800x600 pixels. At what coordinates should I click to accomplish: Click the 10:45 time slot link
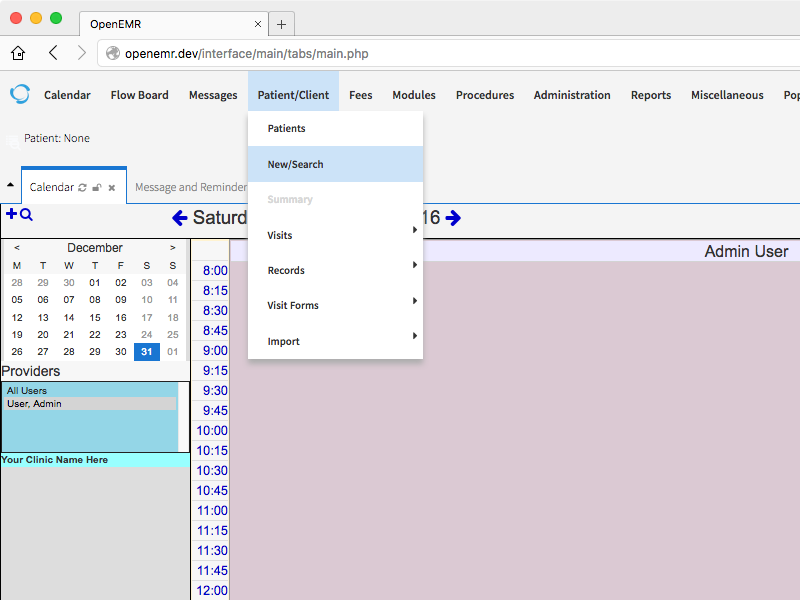[x=212, y=490]
